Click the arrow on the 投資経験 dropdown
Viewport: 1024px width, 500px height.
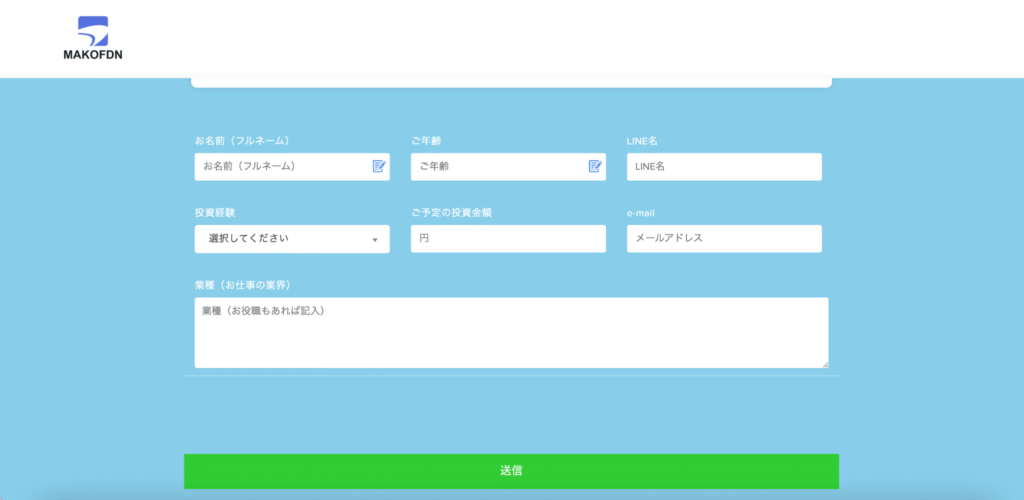[375, 240]
